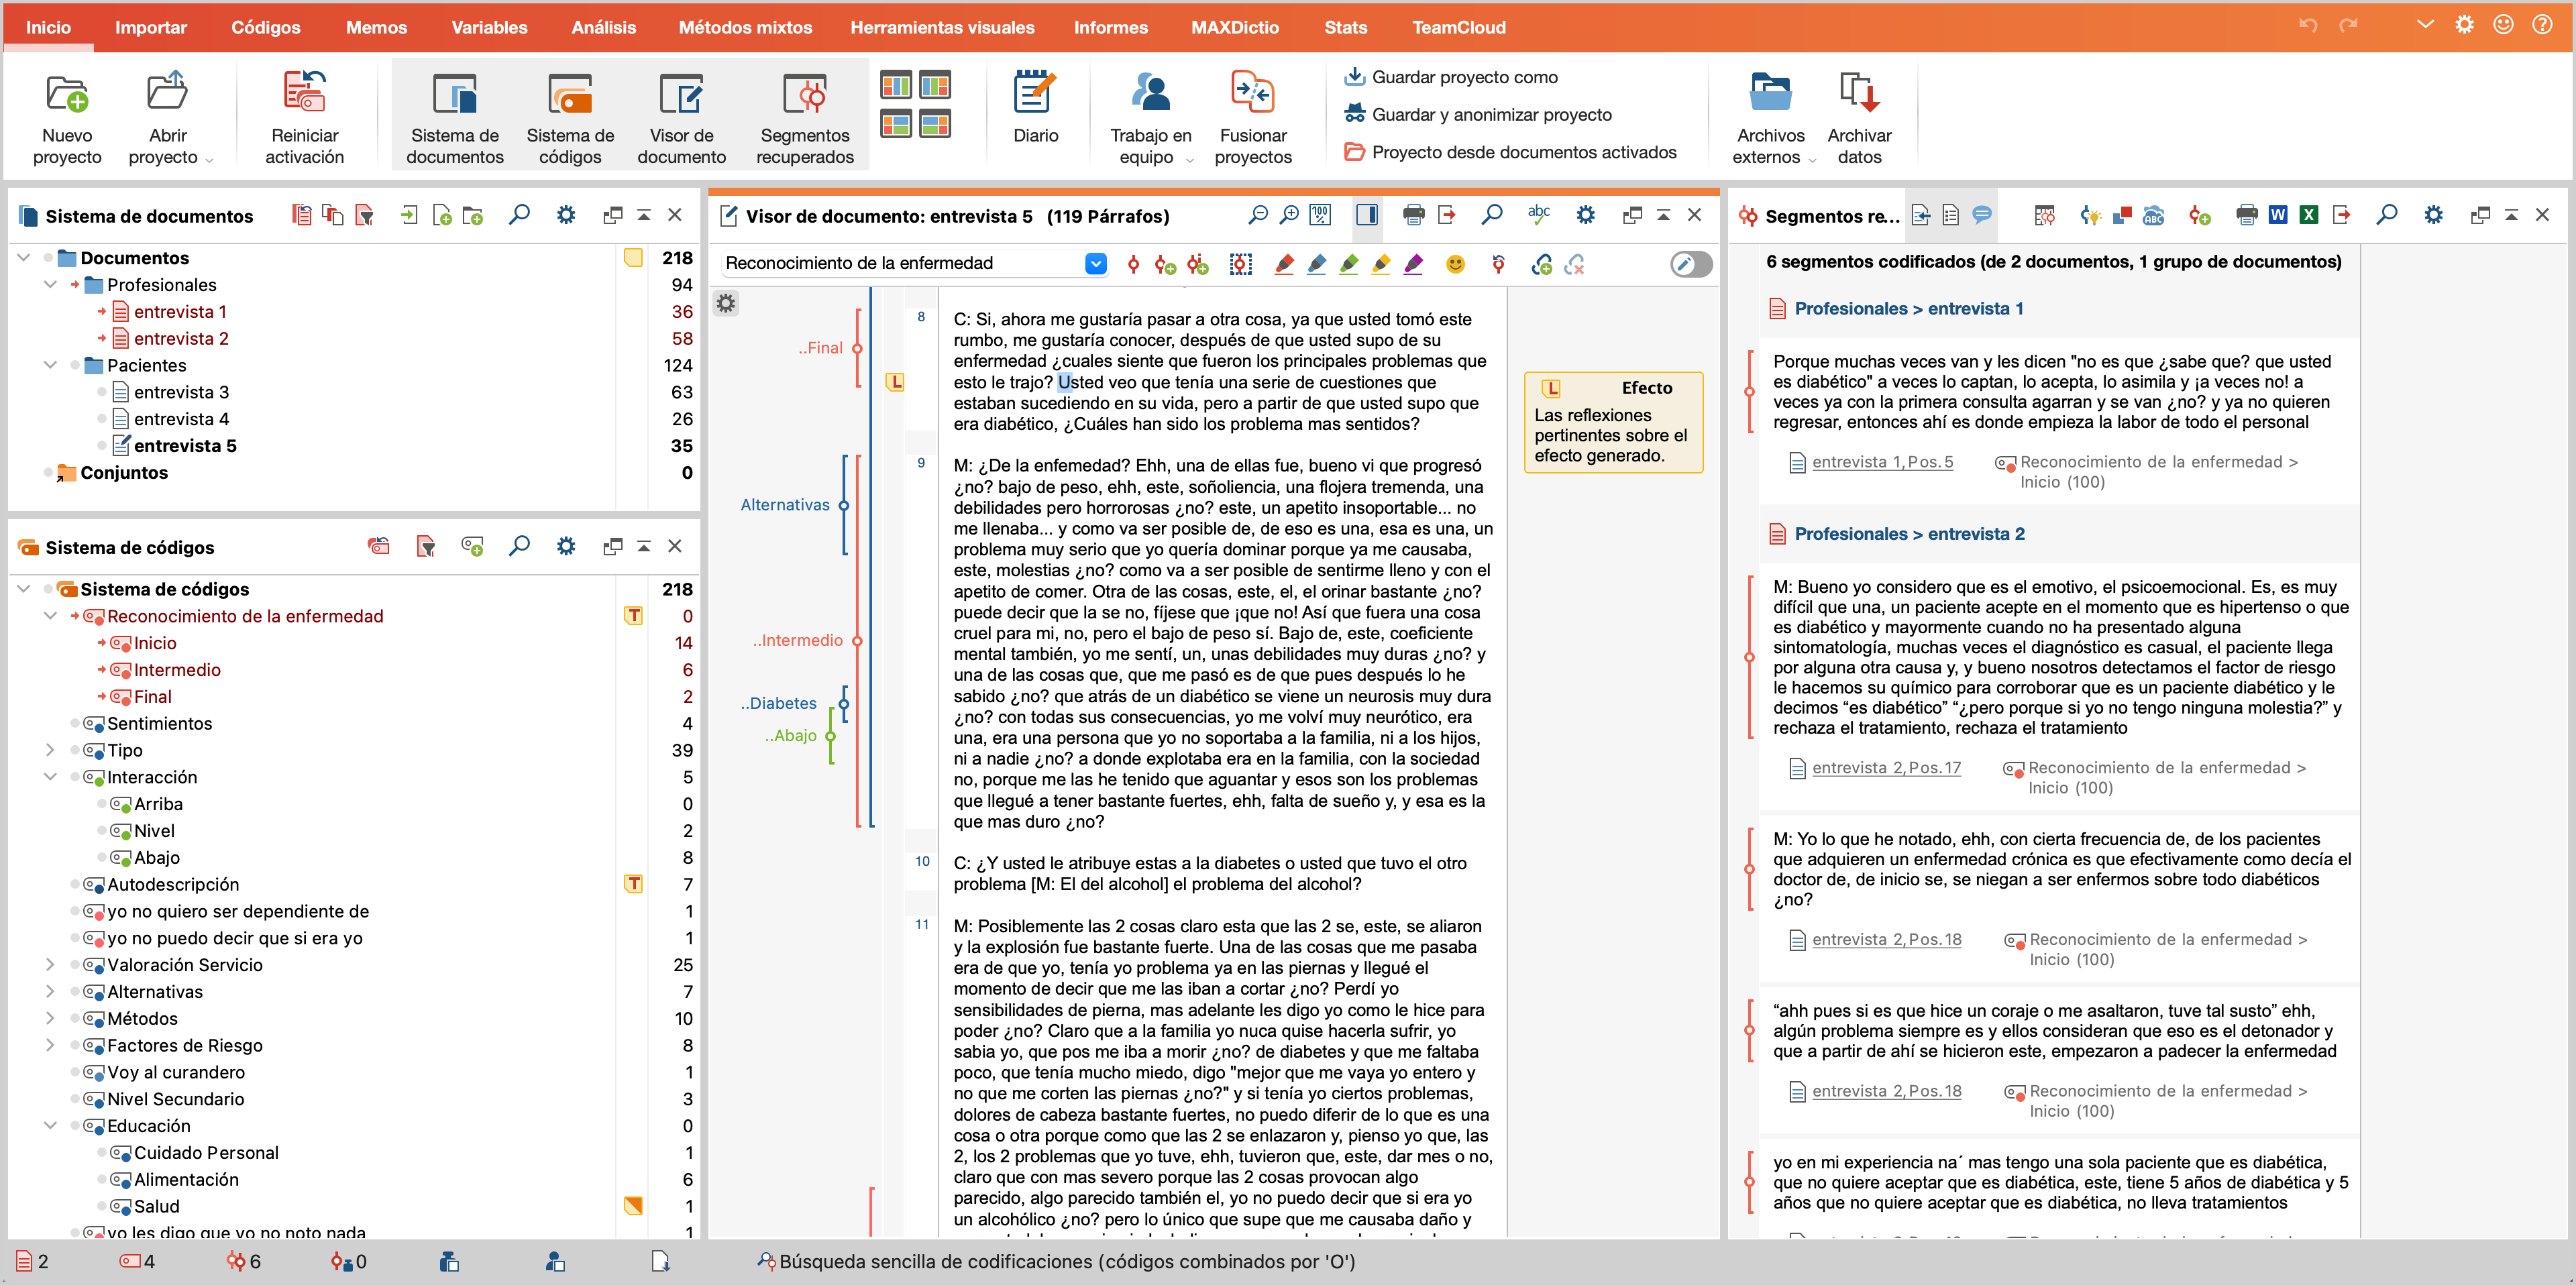2576x1285 pixels.
Task: Code the selection with an emoticon
Action: [1455, 264]
